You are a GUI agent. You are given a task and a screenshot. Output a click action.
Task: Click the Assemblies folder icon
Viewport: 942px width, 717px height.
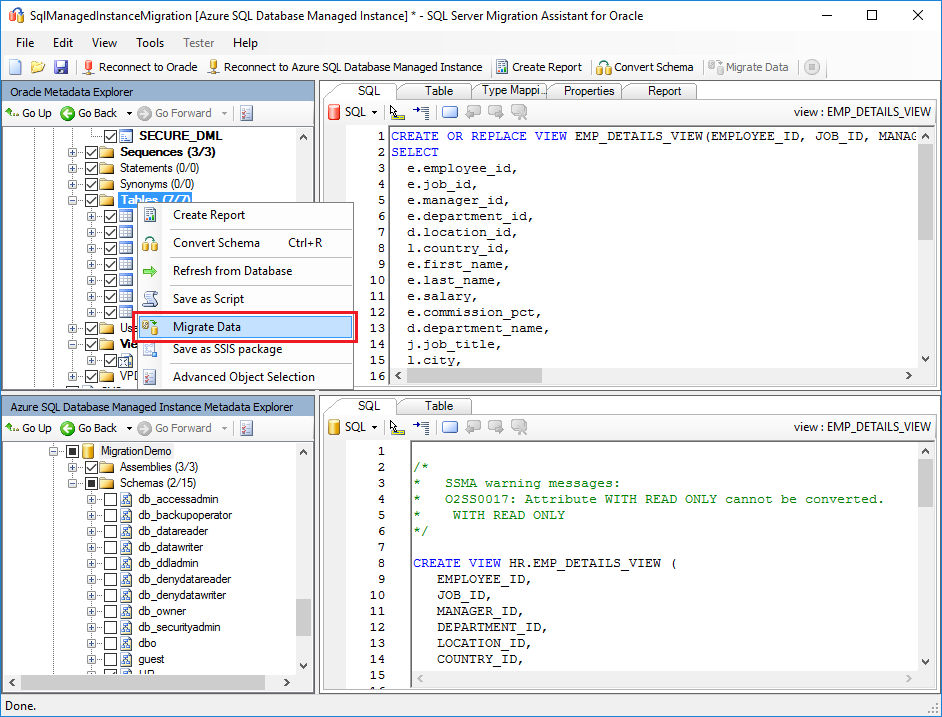coord(107,467)
